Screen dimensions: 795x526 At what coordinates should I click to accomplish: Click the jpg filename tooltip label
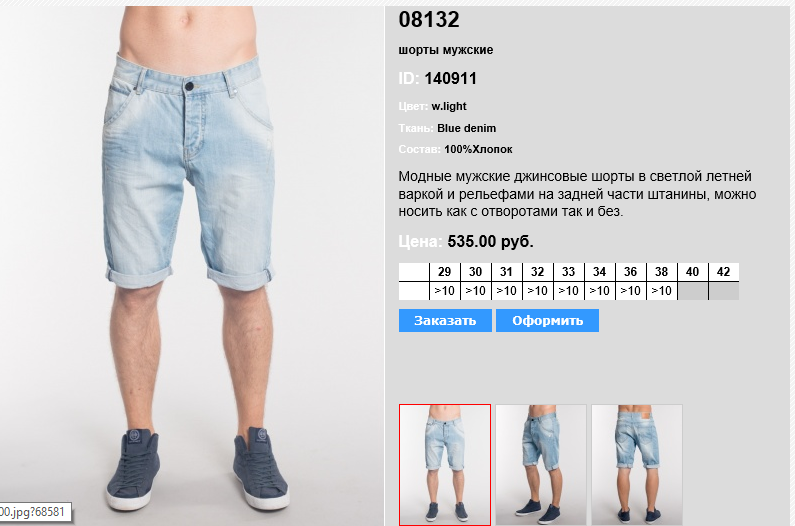tap(34, 512)
